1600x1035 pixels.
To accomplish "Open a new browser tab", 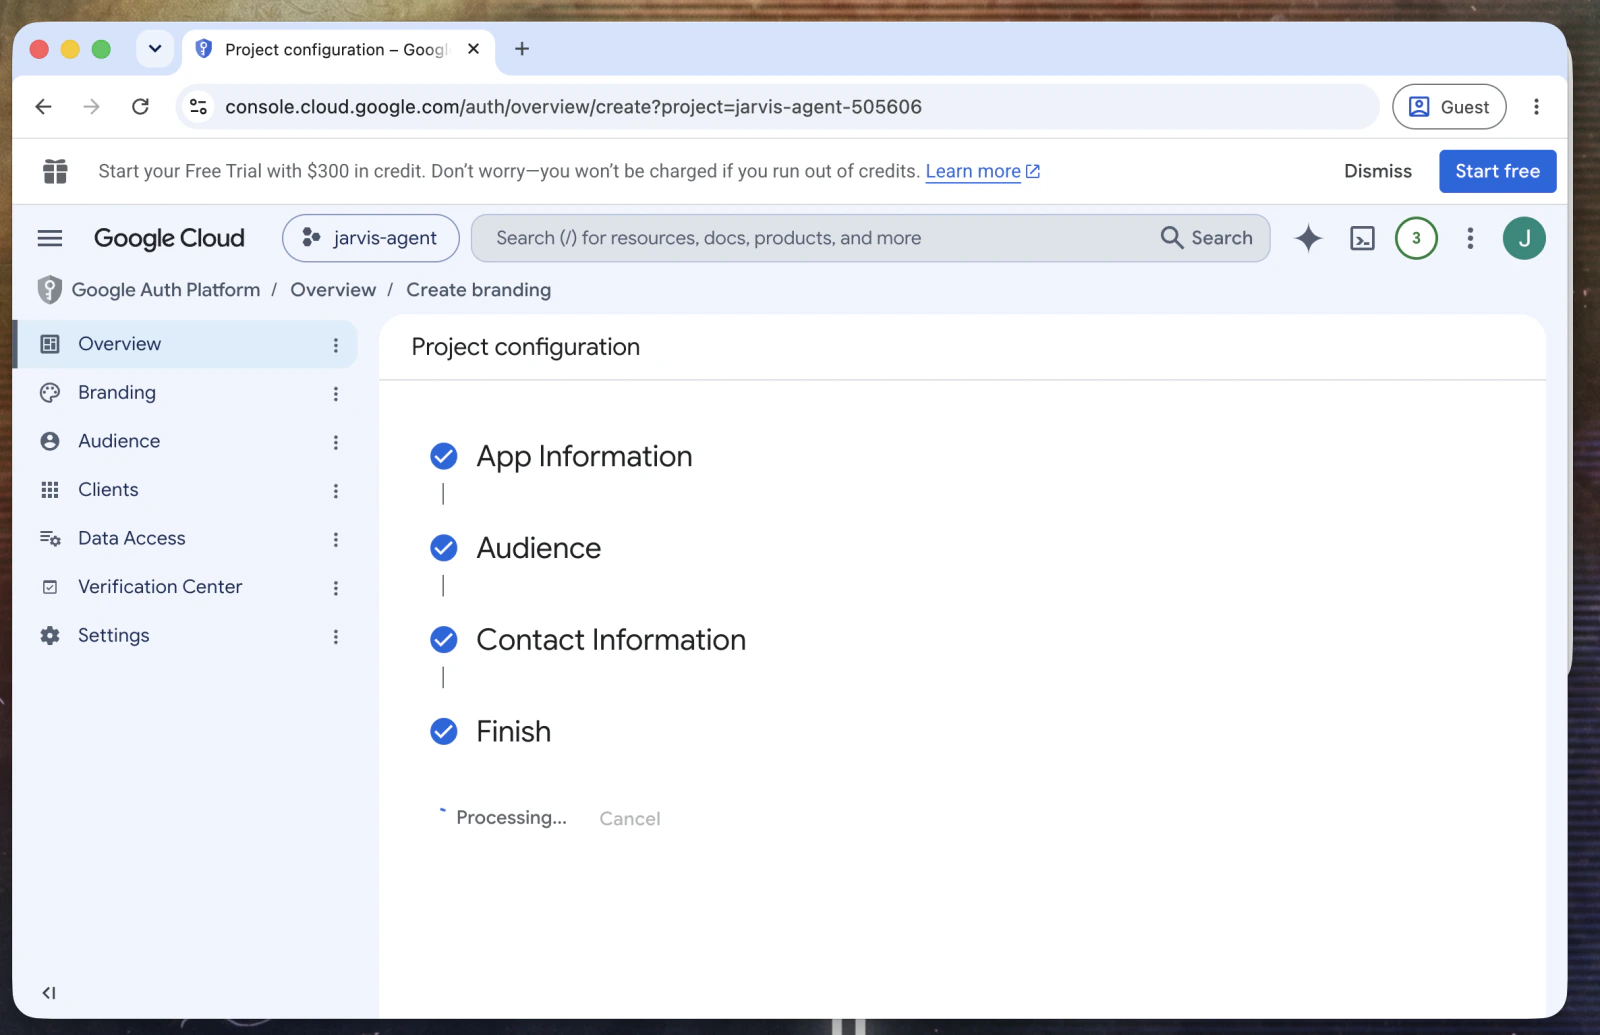I will tap(522, 49).
